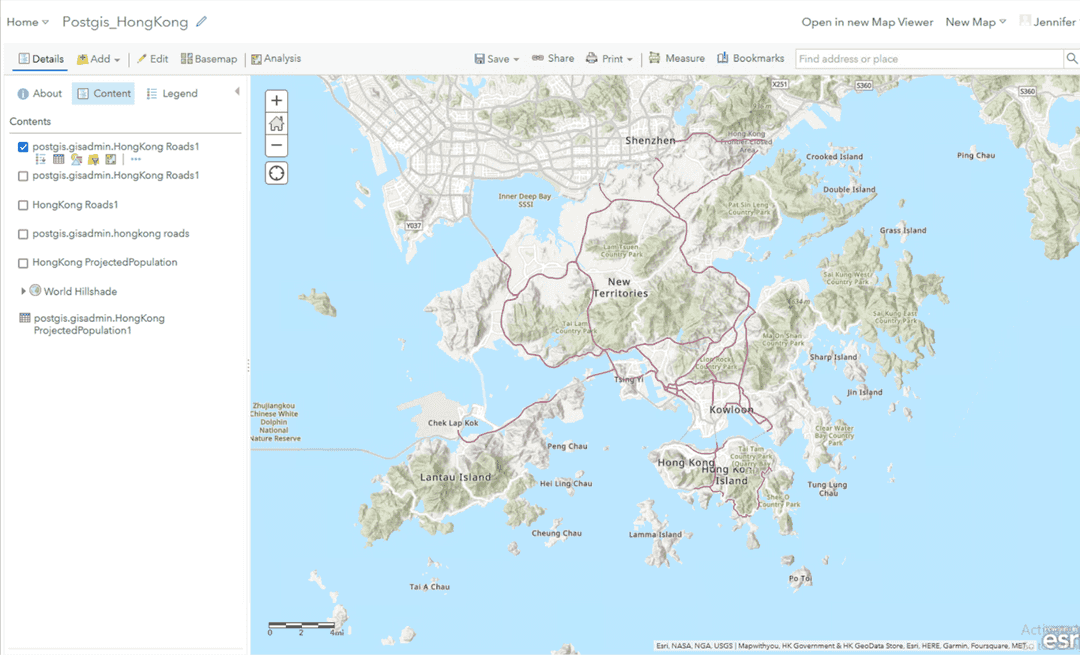The image size is (1080, 658).
Task: Click the Edit button on the toolbar
Action: (154, 58)
